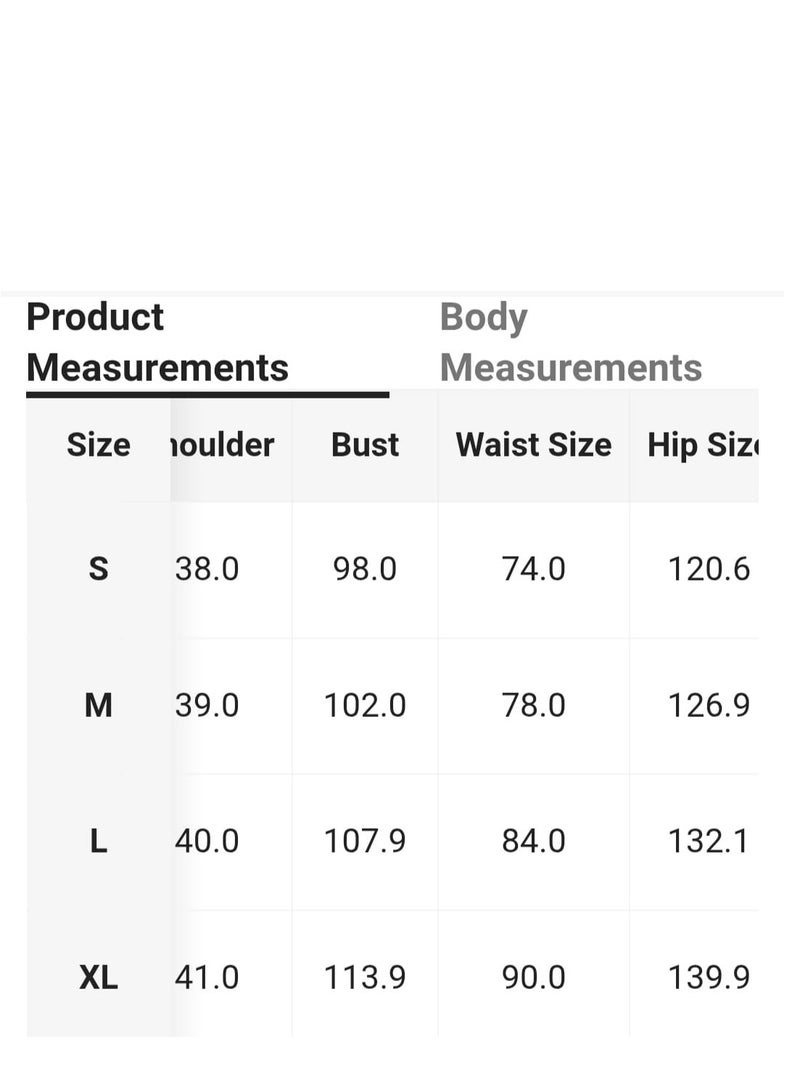
Task: Click waist value 78.0 for size M
Action: [533, 705]
